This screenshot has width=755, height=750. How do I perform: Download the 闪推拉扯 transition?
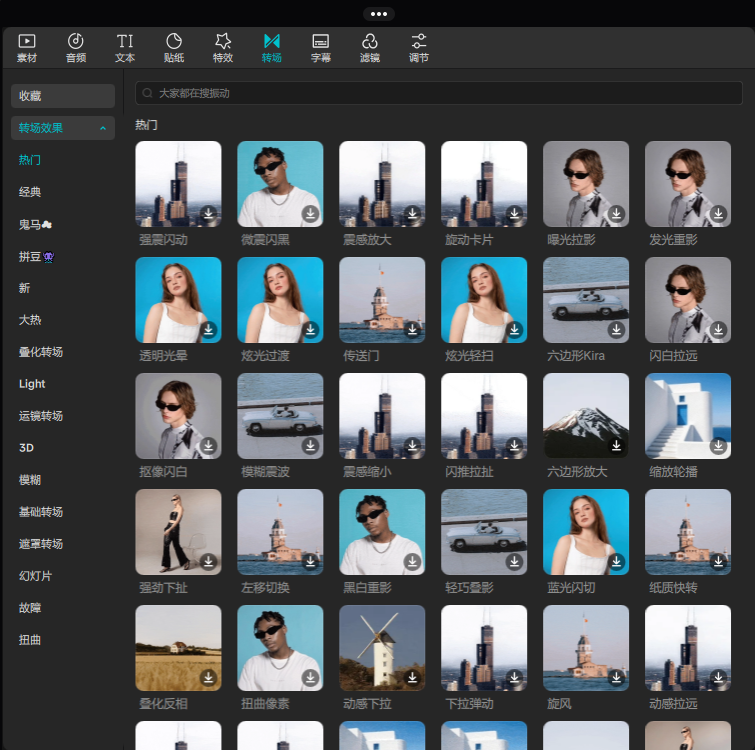pyautogui.click(x=514, y=445)
